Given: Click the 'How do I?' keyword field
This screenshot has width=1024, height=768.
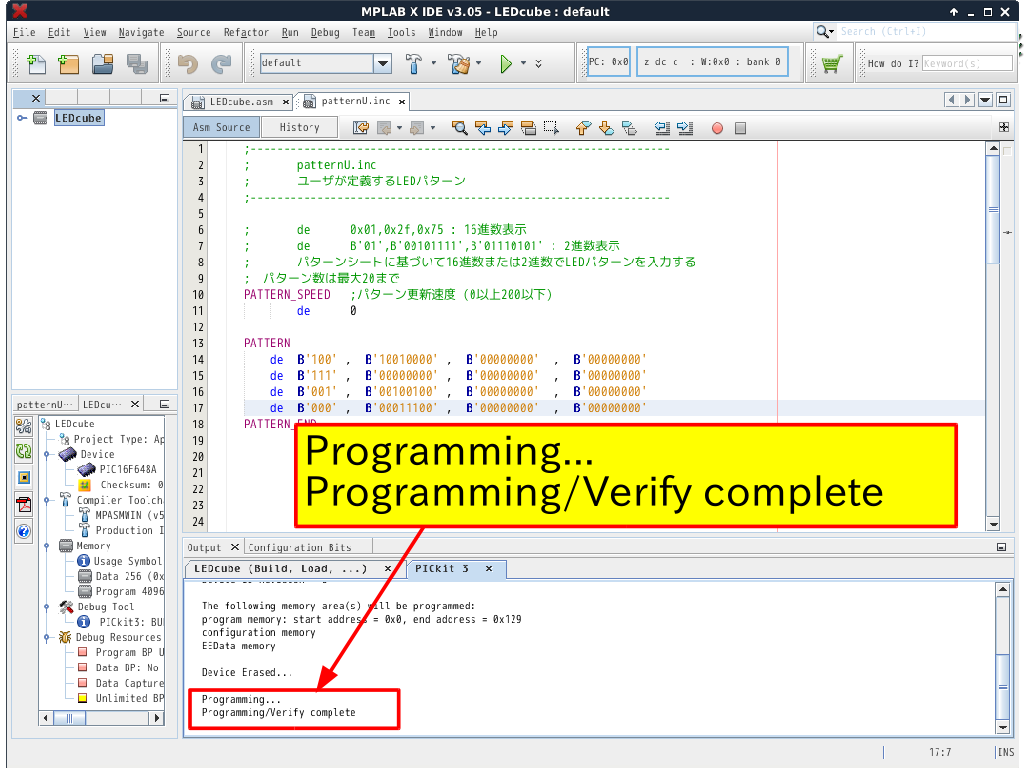Looking at the screenshot, I should coord(967,63).
